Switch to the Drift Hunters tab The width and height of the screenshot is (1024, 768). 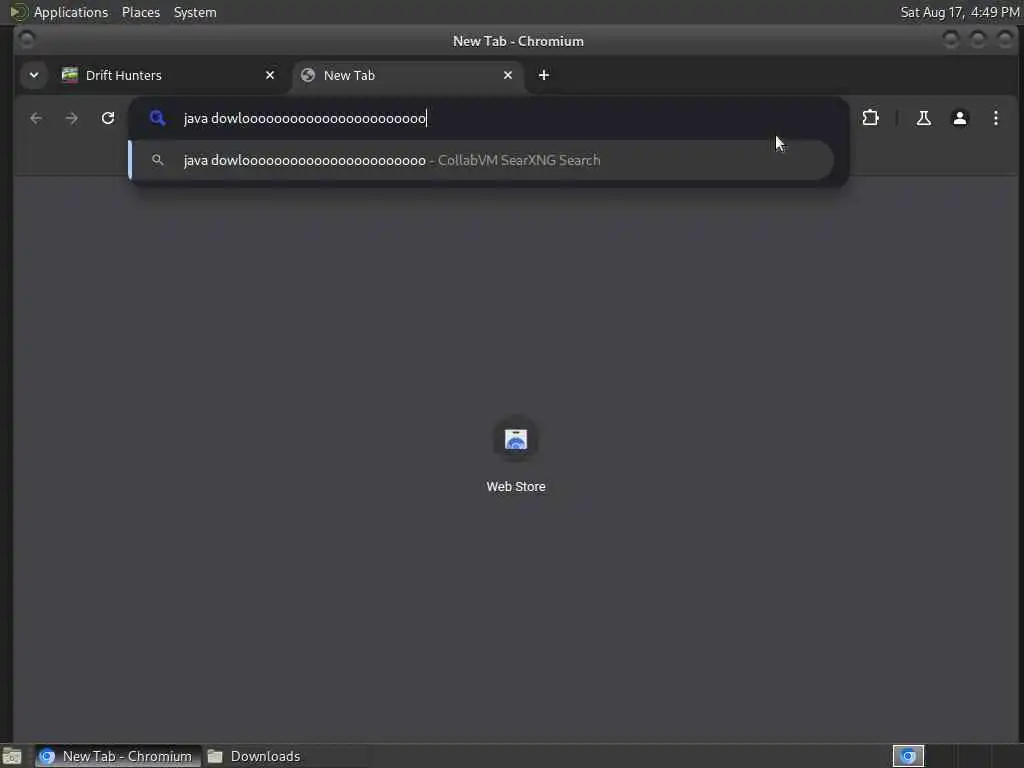(168, 75)
